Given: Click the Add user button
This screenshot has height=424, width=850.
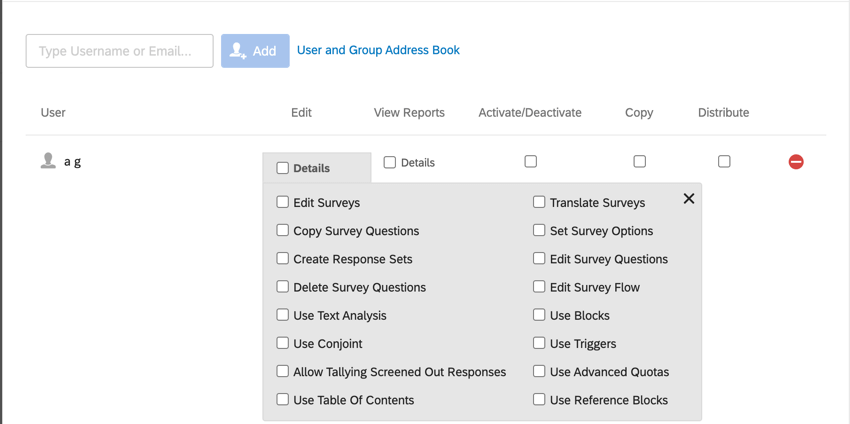Looking at the screenshot, I should 255,51.
